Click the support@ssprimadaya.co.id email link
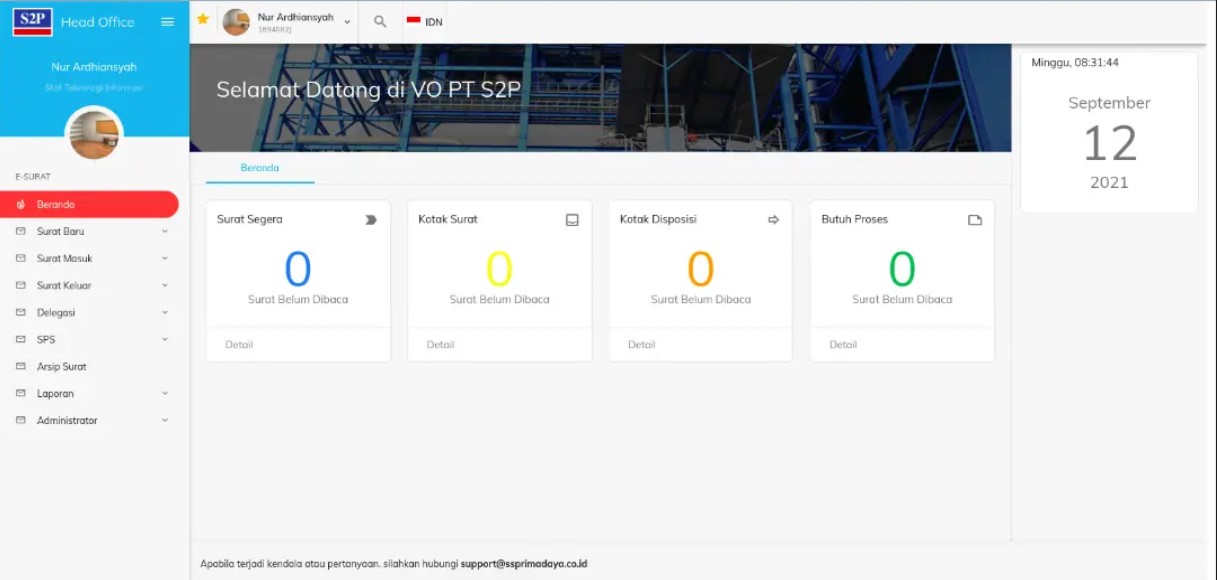The height and width of the screenshot is (580, 1217). click(x=524, y=564)
